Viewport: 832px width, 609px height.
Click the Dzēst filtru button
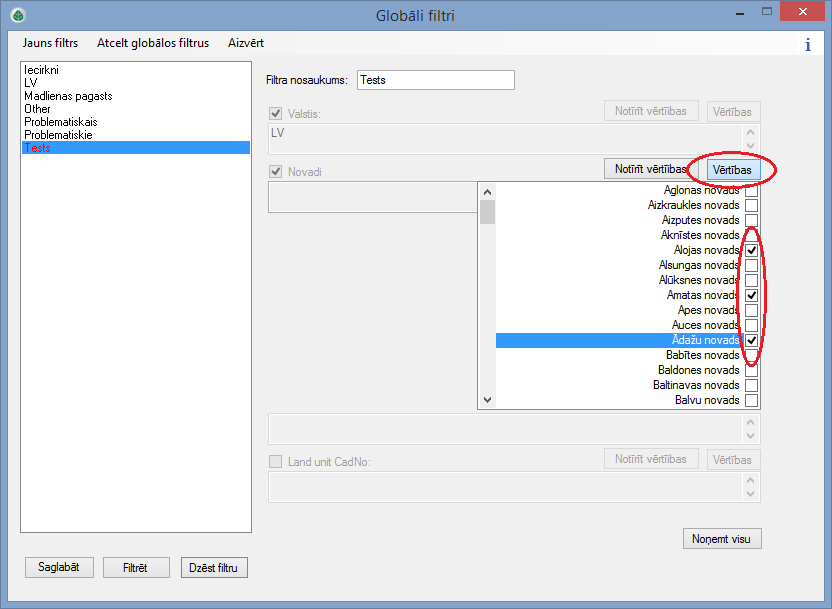pyautogui.click(x=214, y=567)
